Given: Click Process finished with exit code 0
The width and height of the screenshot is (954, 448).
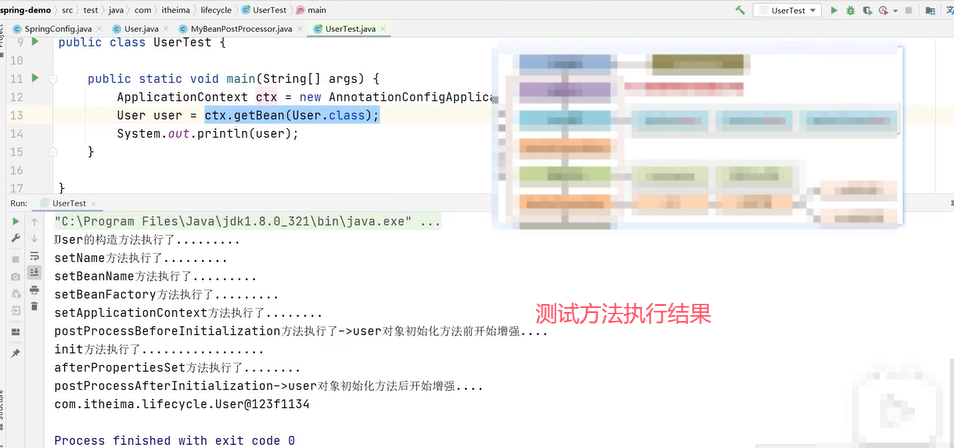Looking at the screenshot, I should (175, 440).
